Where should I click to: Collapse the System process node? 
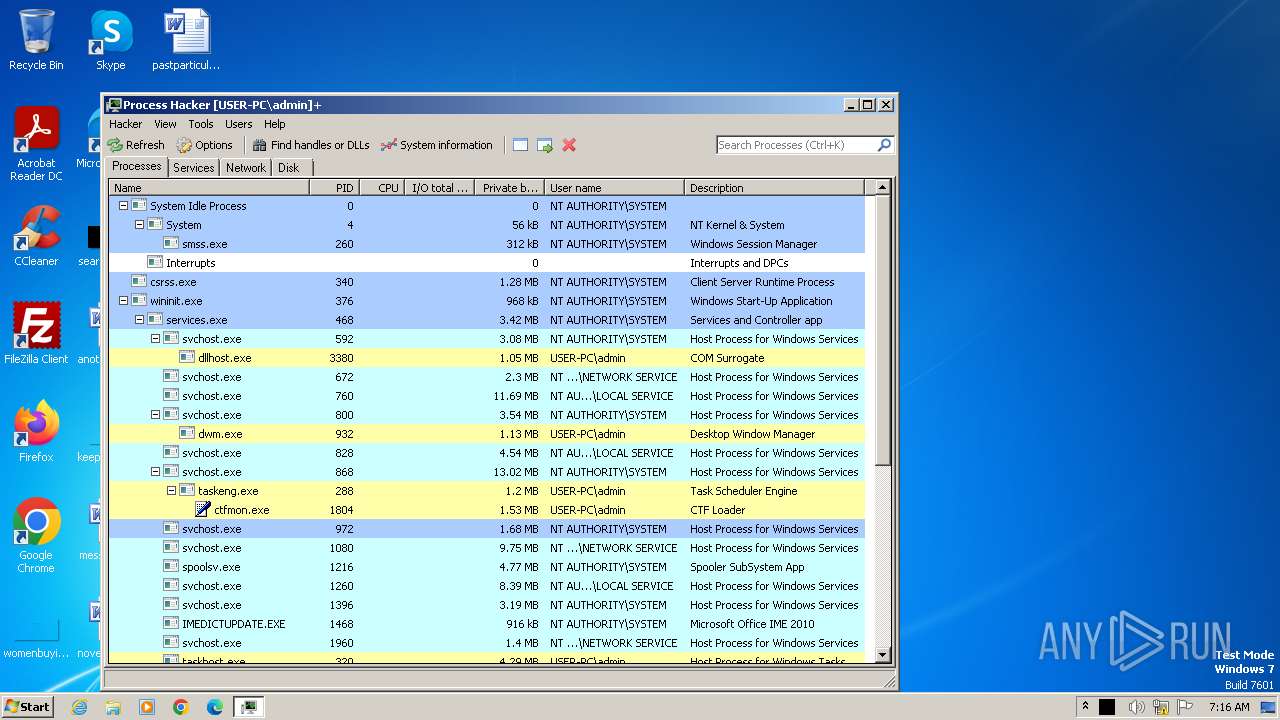click(x=139, y=225)
